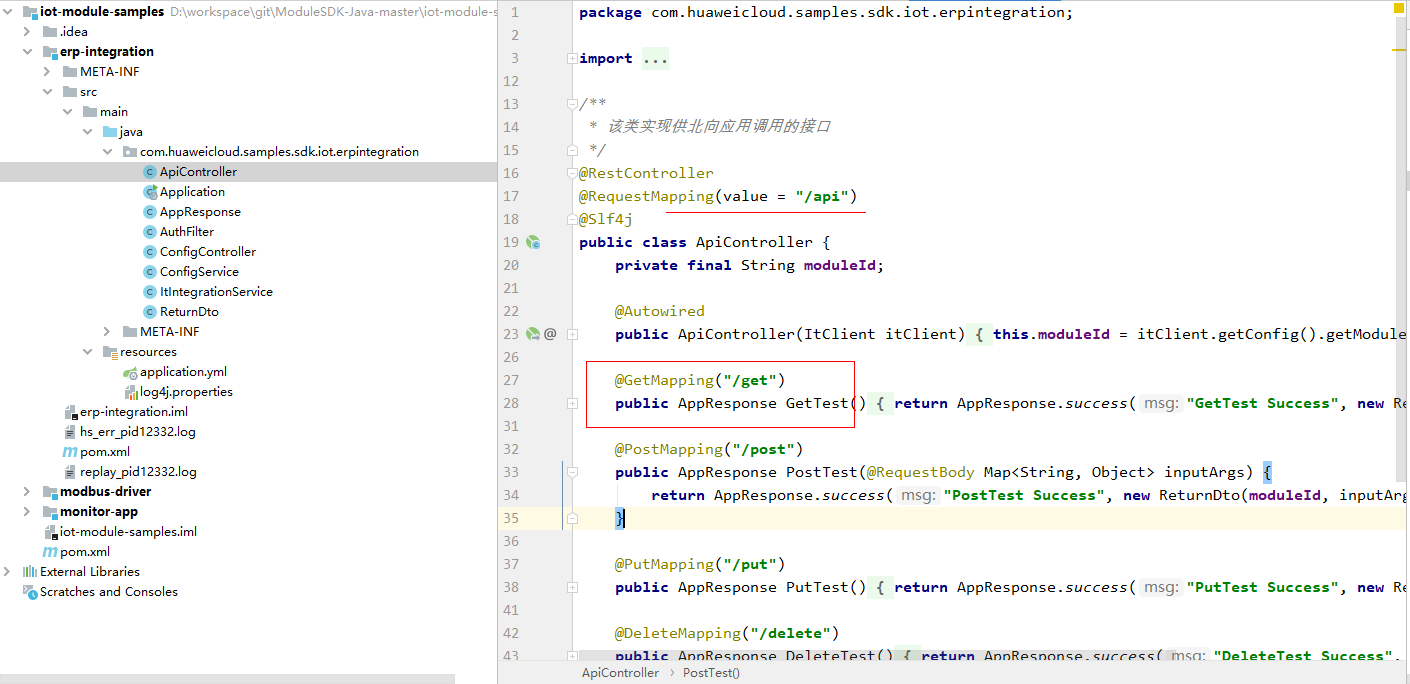This screenshot has height=684, width=1410.
Task: Click the Spring bean gutter icon on line 19
Action: [x=533, y=242]
